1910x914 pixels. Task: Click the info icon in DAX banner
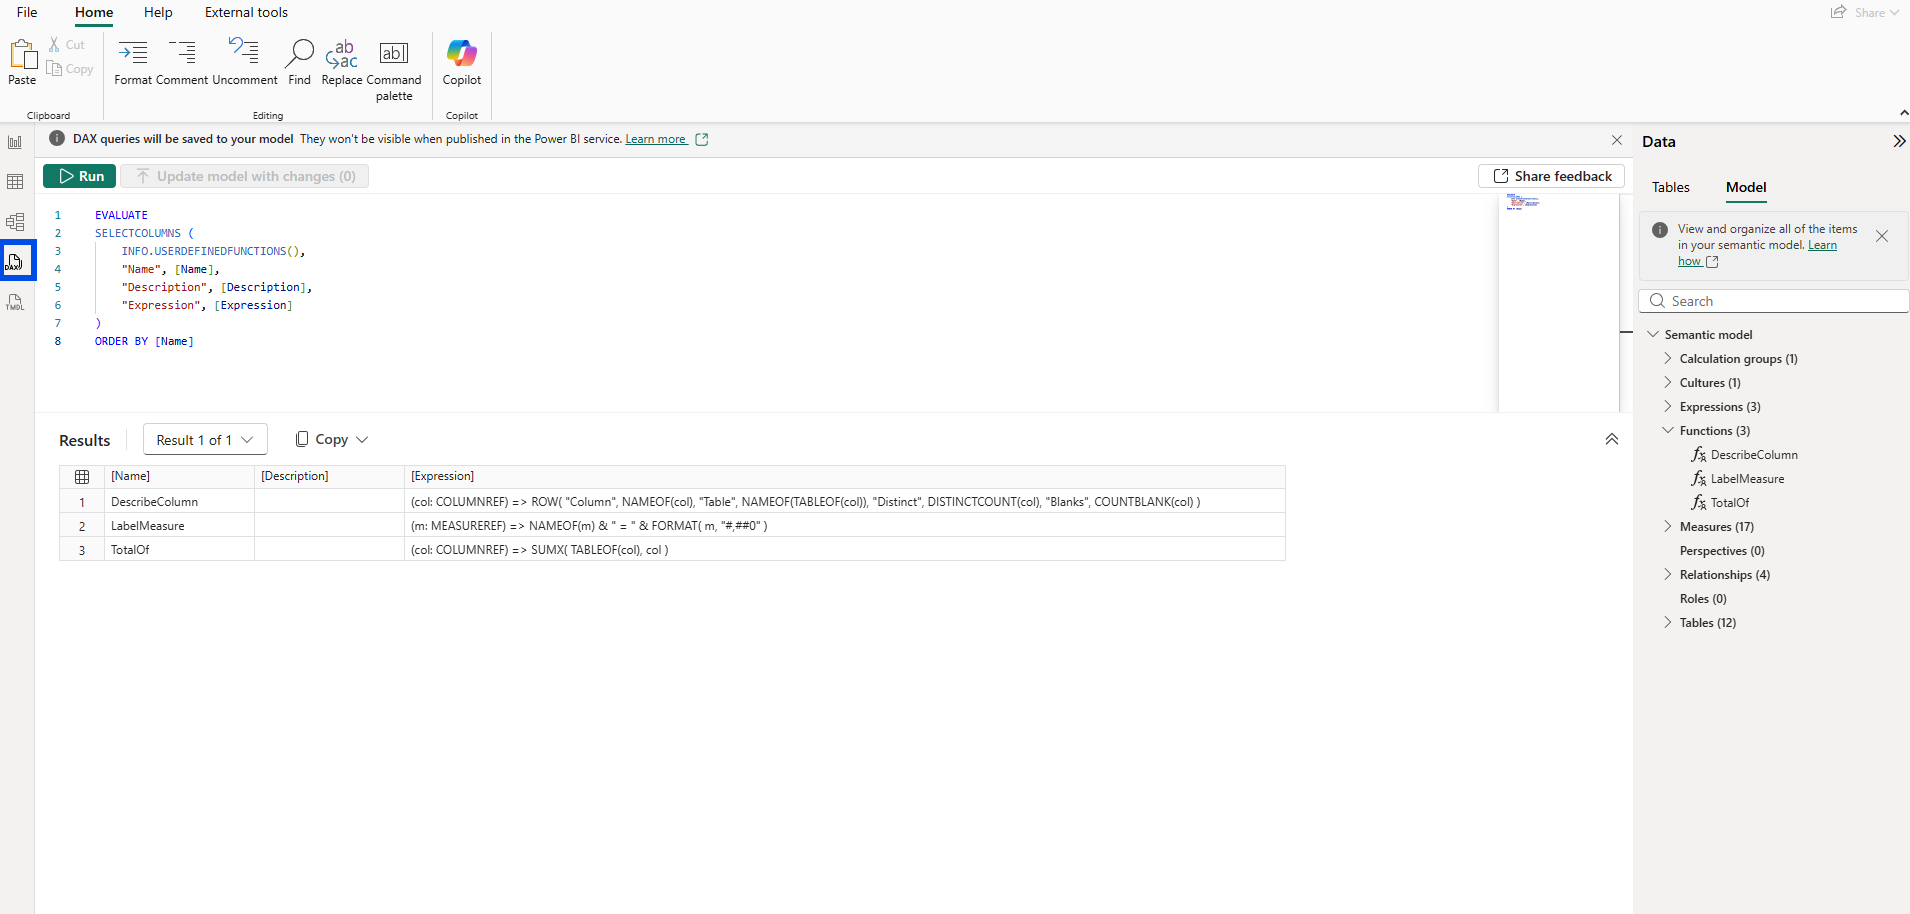tap(57, 139)
